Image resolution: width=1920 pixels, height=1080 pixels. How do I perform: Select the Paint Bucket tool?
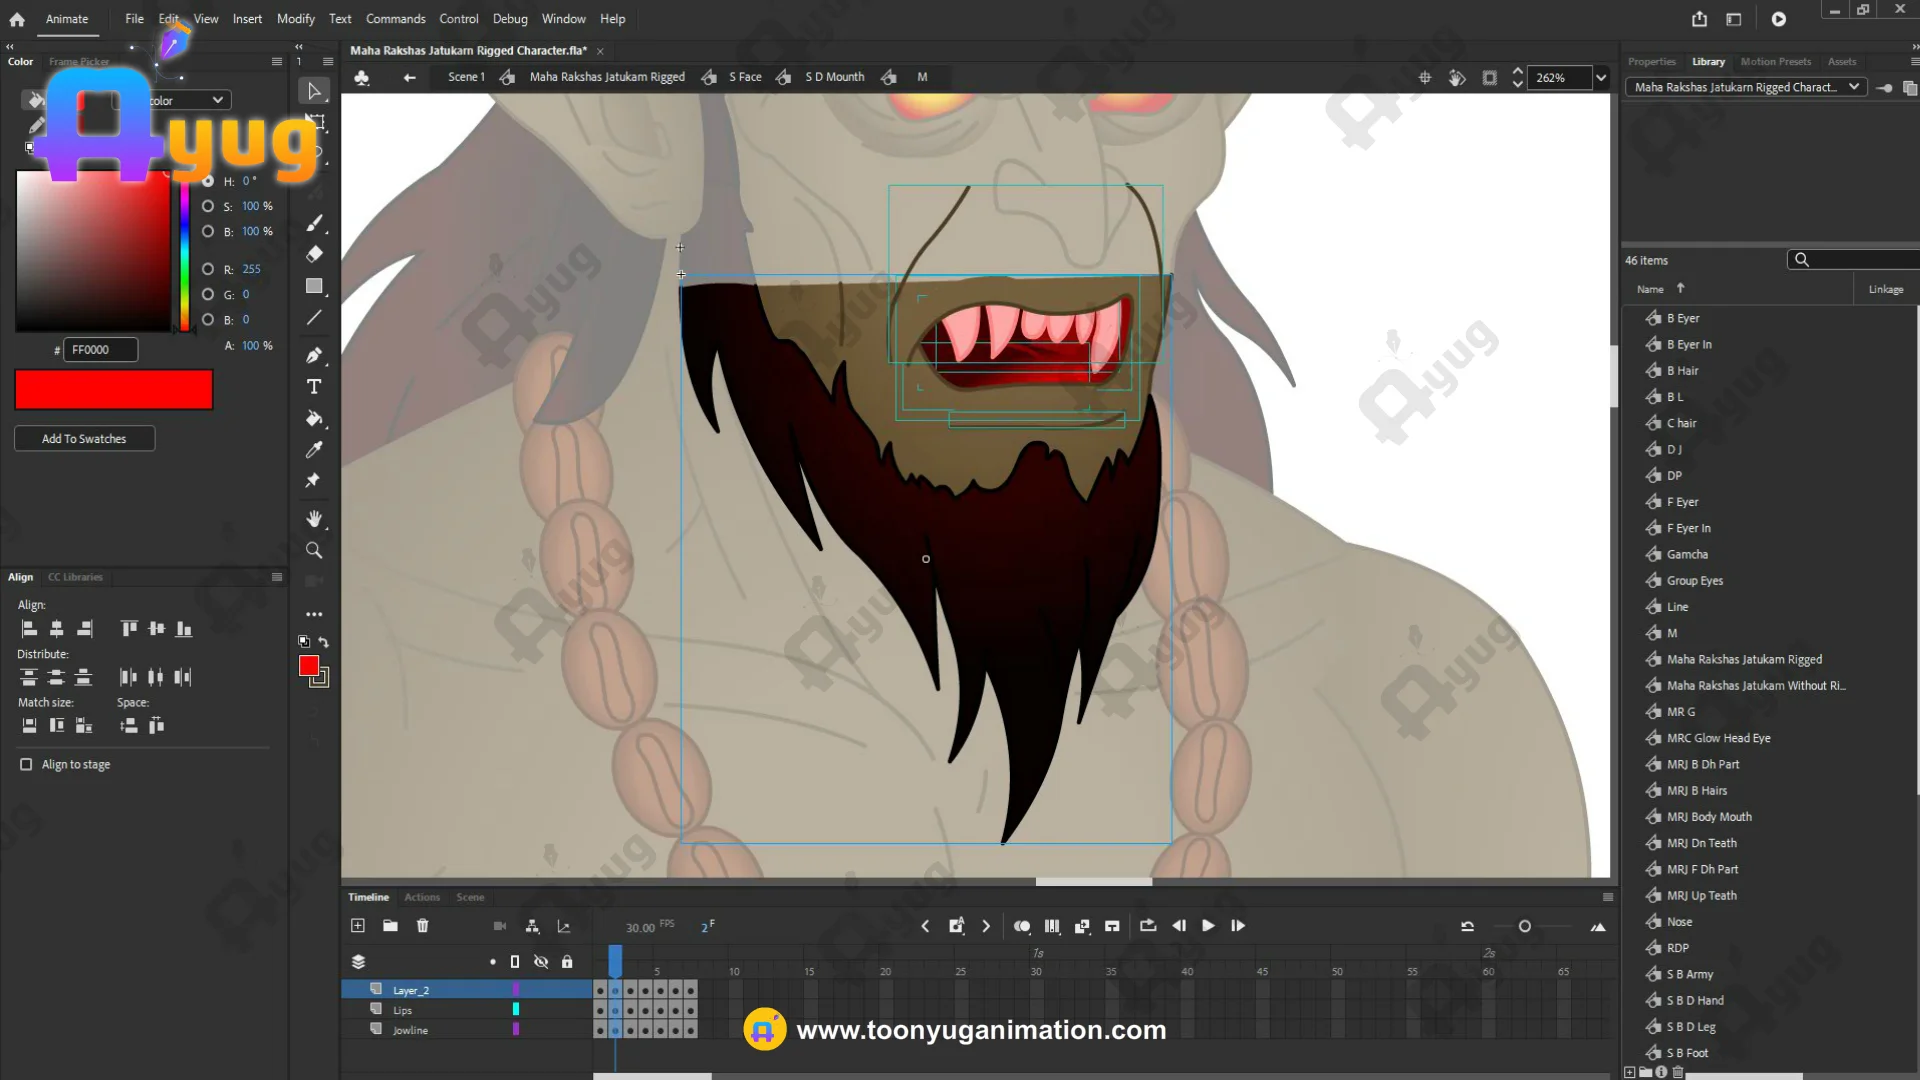[314, 418]
